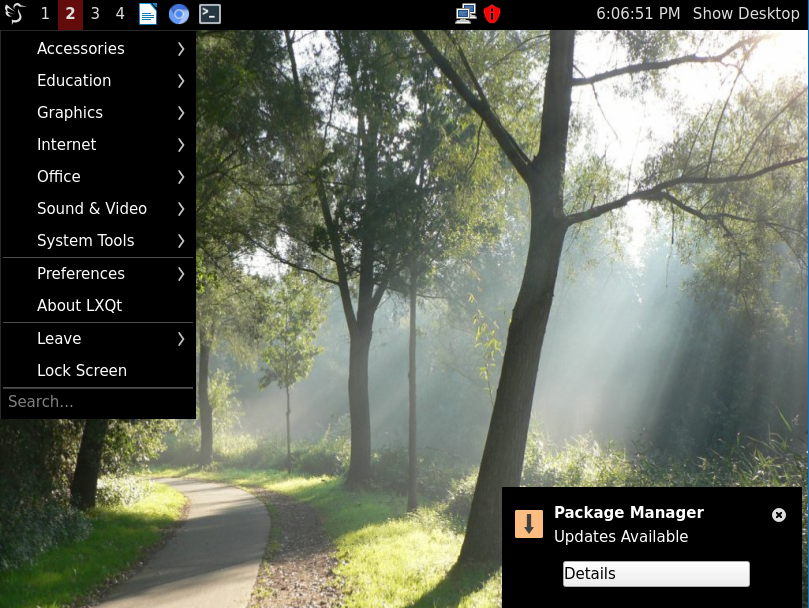Open the Chromium browser panel icon
Screen dimensions: 809x608
pos(179,14)
